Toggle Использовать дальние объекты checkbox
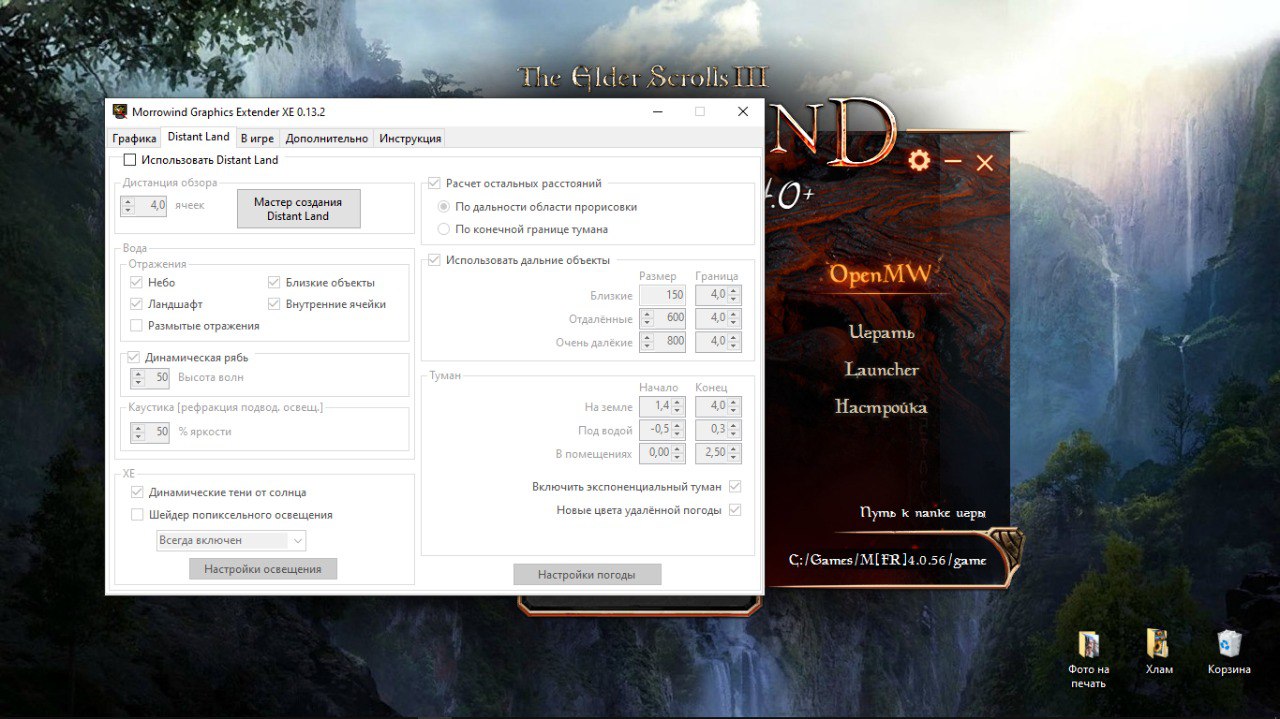 coord(434,260)
